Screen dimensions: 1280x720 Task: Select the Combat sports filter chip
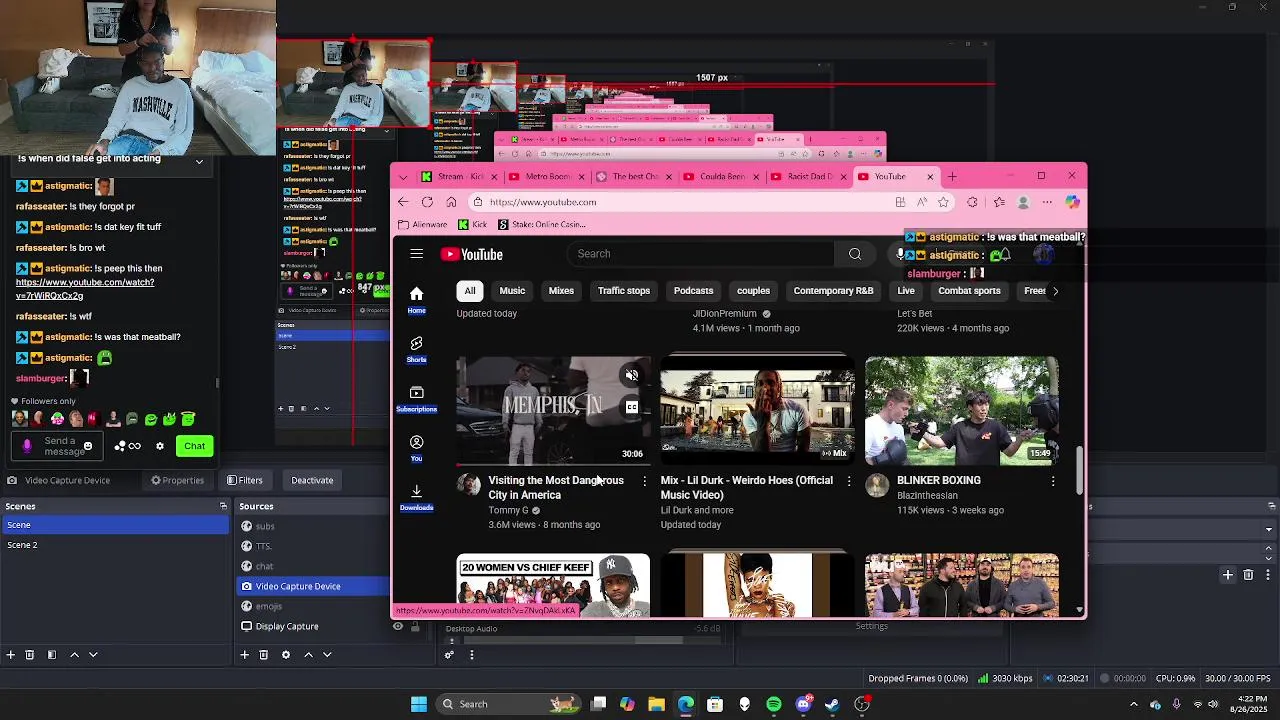coord(969,291)
